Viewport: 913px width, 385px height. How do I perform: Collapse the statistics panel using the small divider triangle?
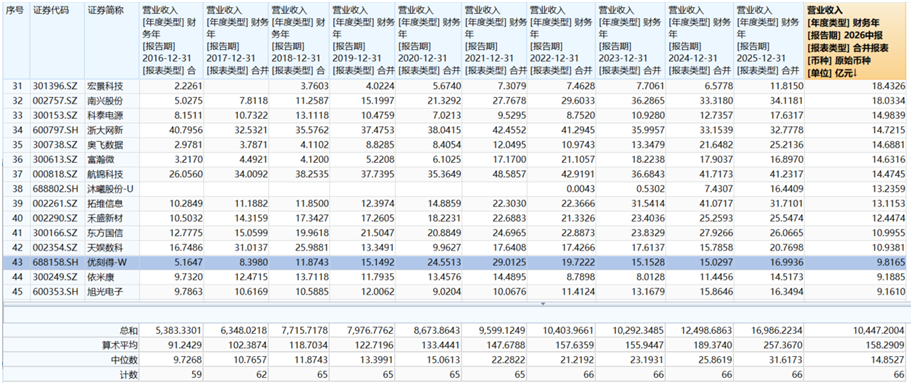tap(543, 303)
